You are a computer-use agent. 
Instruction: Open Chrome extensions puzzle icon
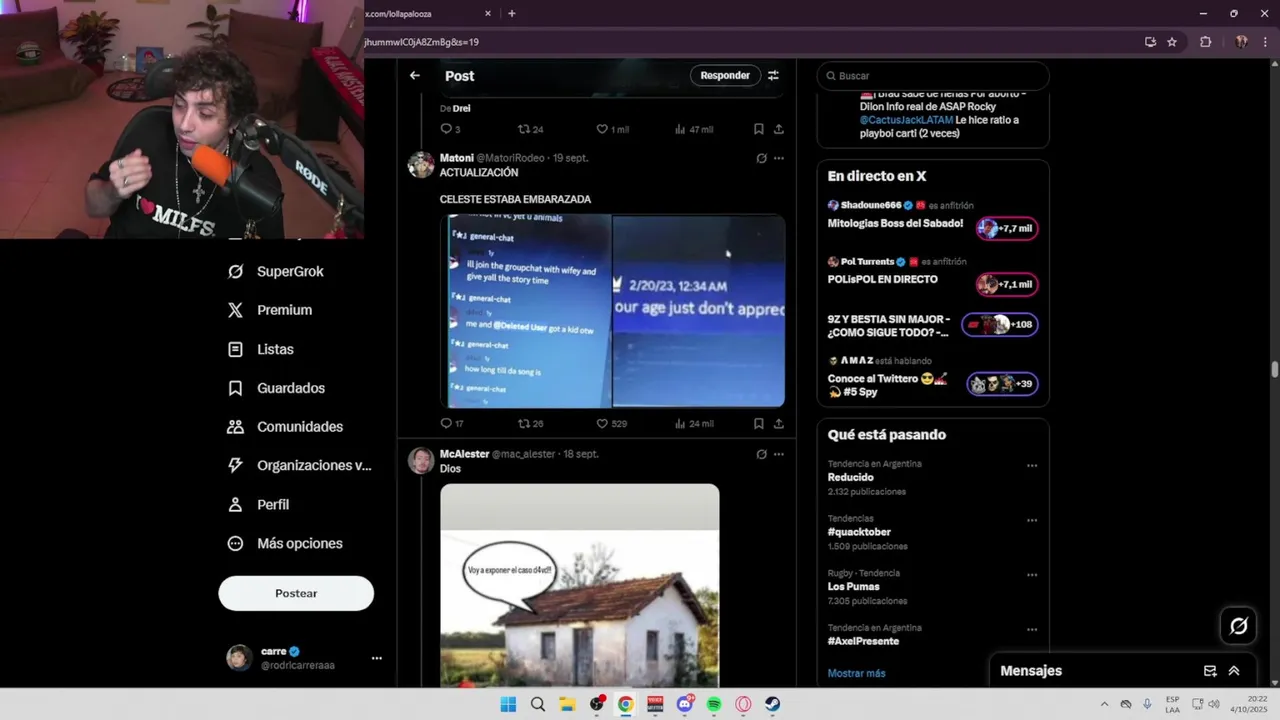click(1205, 42)
